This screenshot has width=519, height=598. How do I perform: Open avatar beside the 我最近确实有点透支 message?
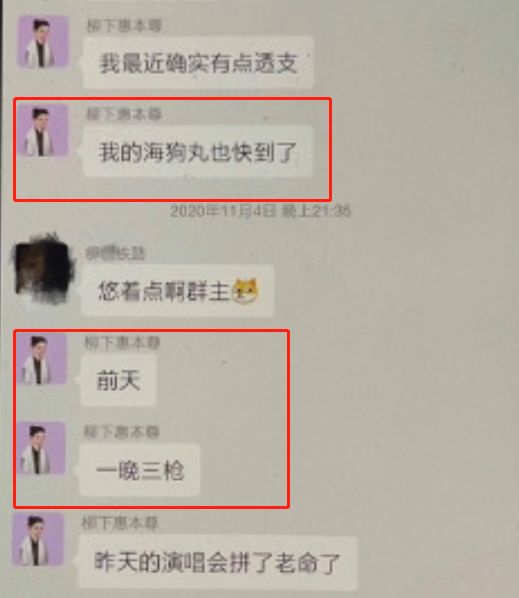[x=43, y=42]
